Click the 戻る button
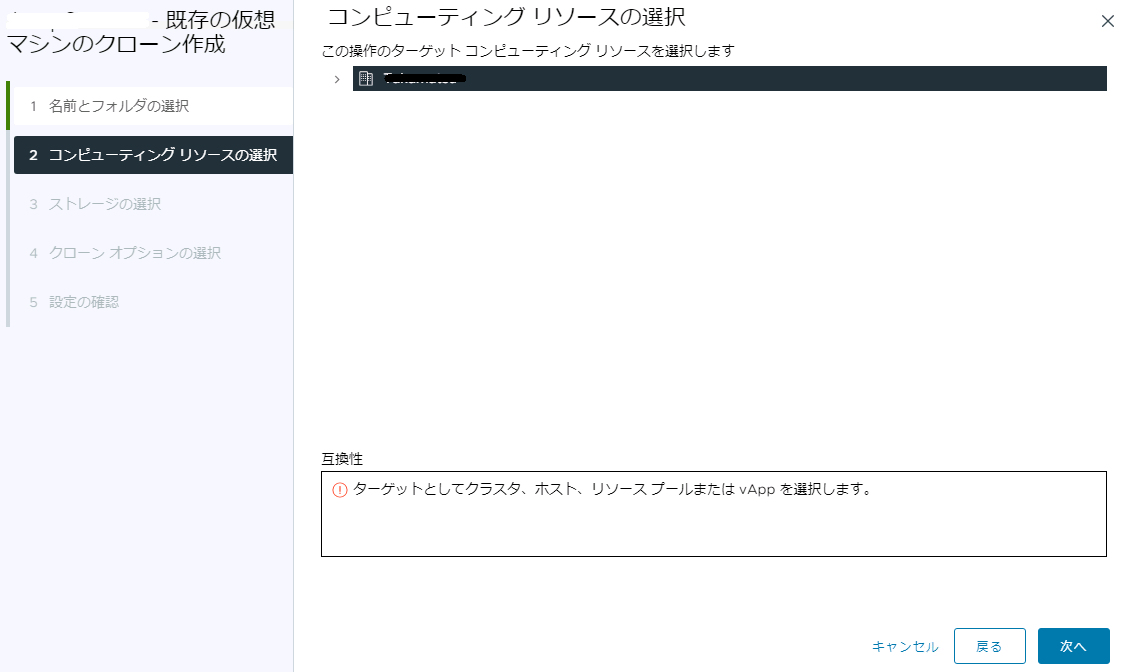Image resolution: width=1124 pixels, height=672 pixels. point(989,646)
